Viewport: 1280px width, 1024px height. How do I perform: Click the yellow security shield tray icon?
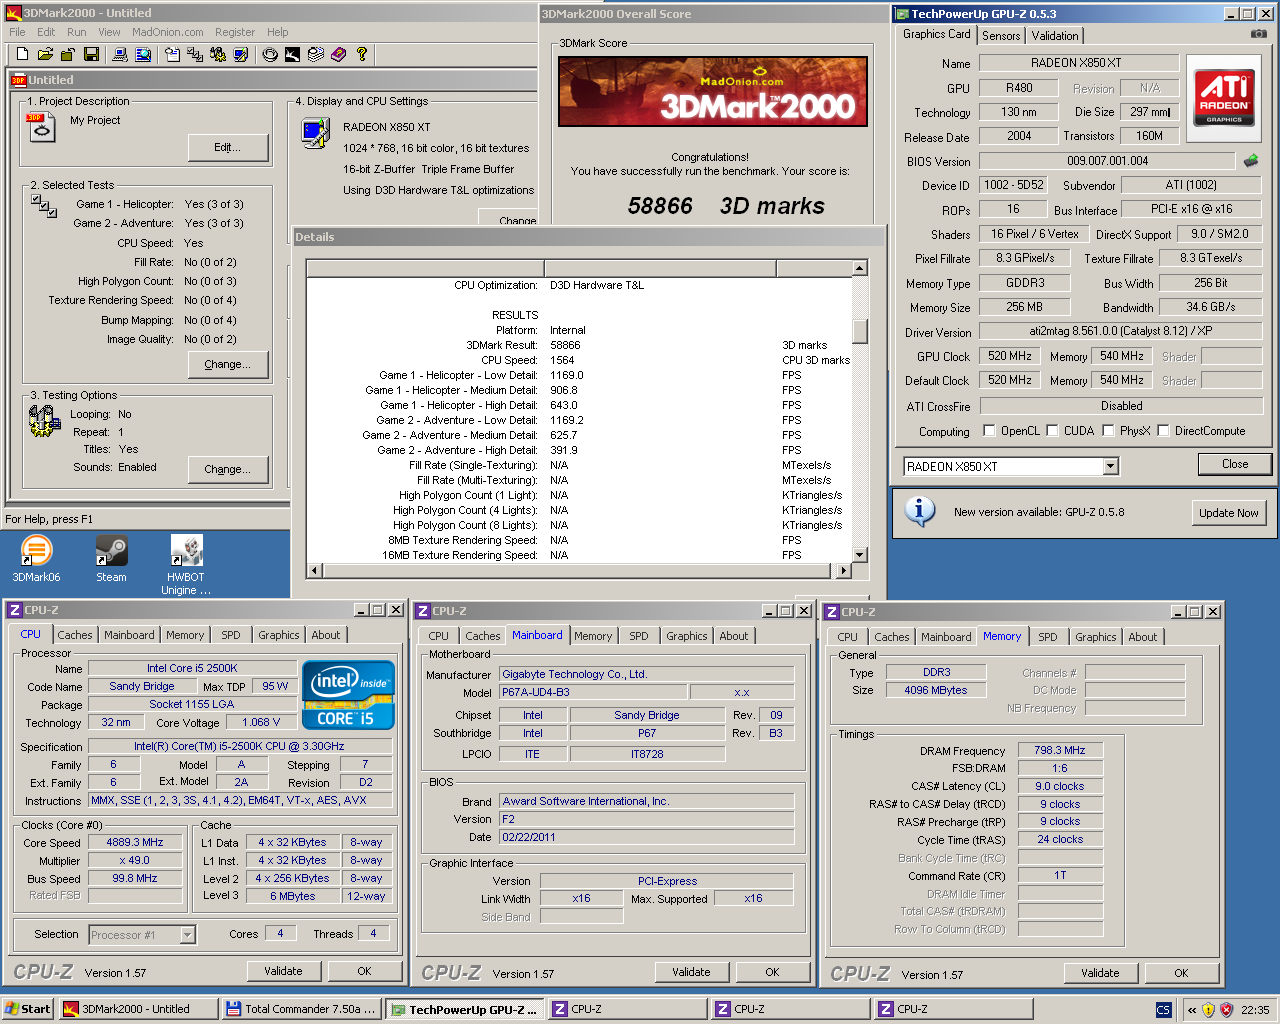click(1208, 1009)
